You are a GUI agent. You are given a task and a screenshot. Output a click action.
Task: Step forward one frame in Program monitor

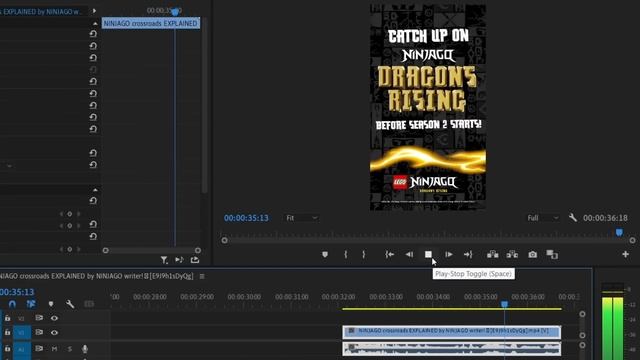[x=449, y=254]
